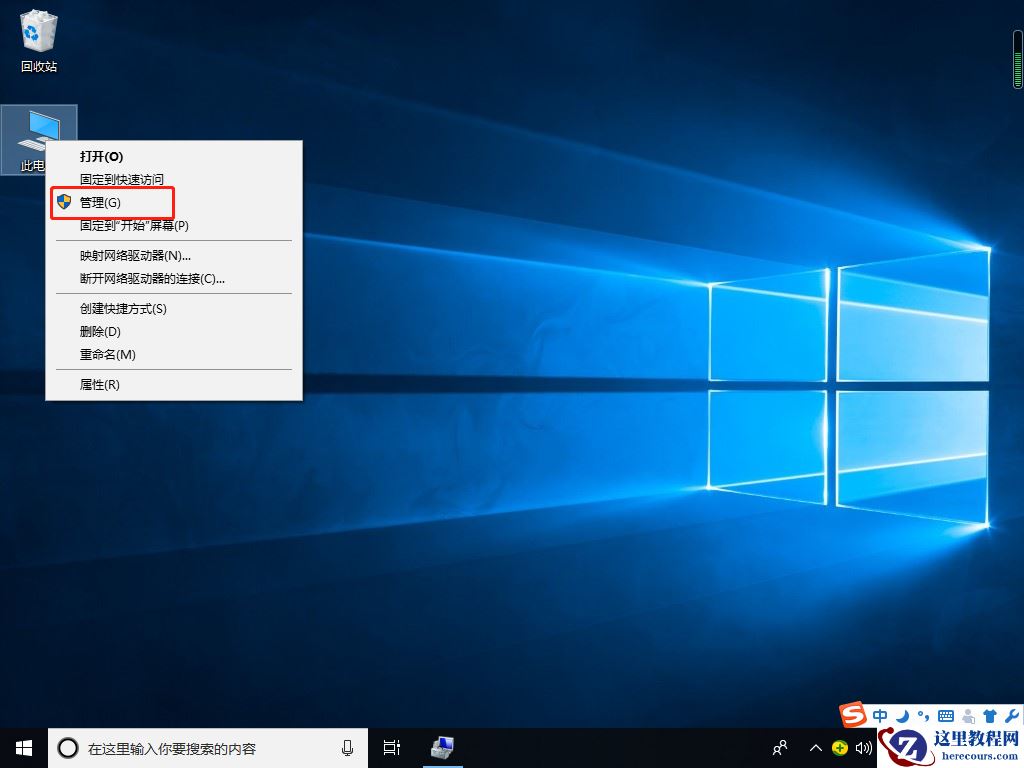
Task: Toggle 中 to switch Chinese/English input
Action: point(880,715)
